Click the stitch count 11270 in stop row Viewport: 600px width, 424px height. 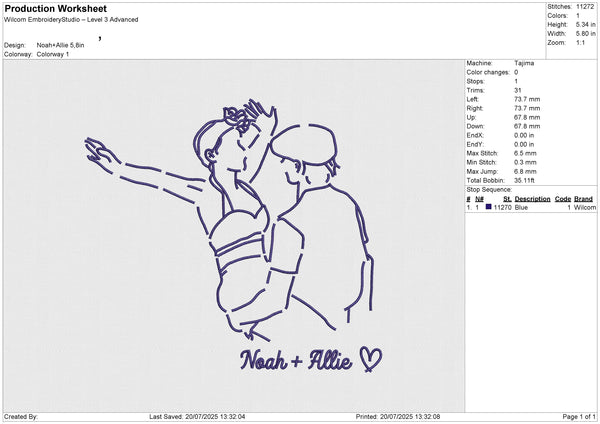pyautogui.click(x=502, y=207)
